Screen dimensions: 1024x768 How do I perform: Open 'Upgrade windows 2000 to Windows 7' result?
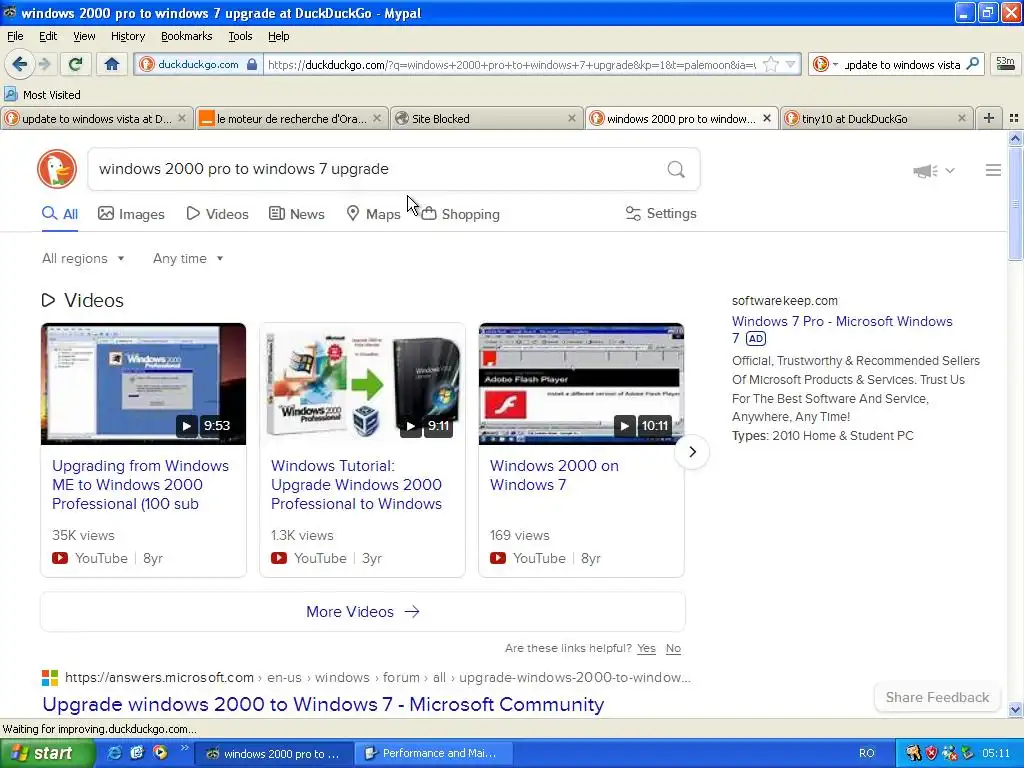click(x=323, y=704)
